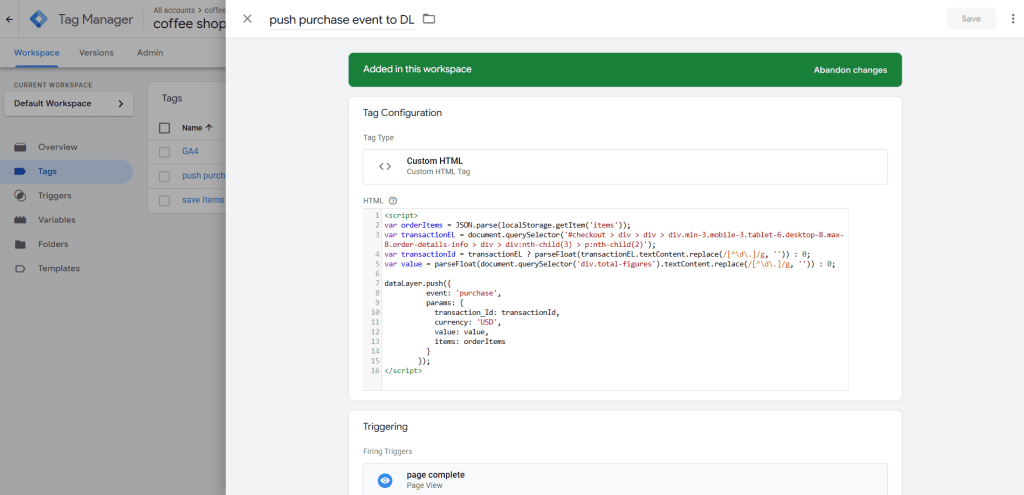Click the Overview briefcase icon
Viewport: 1024px width, 495px height.
[20, 147]
